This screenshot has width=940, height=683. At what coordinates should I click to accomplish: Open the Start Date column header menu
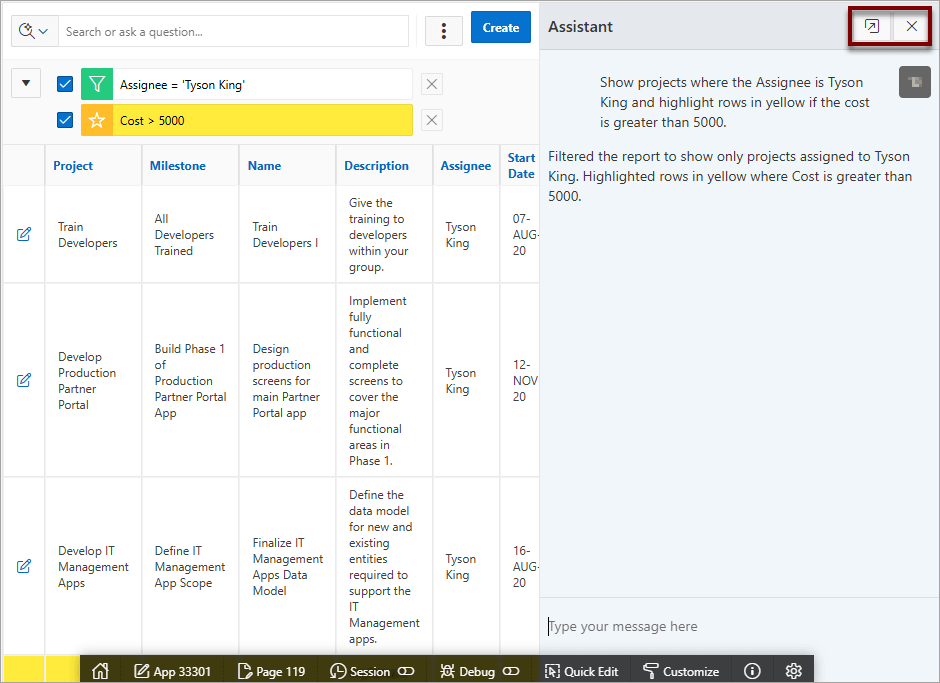(522, 166)
